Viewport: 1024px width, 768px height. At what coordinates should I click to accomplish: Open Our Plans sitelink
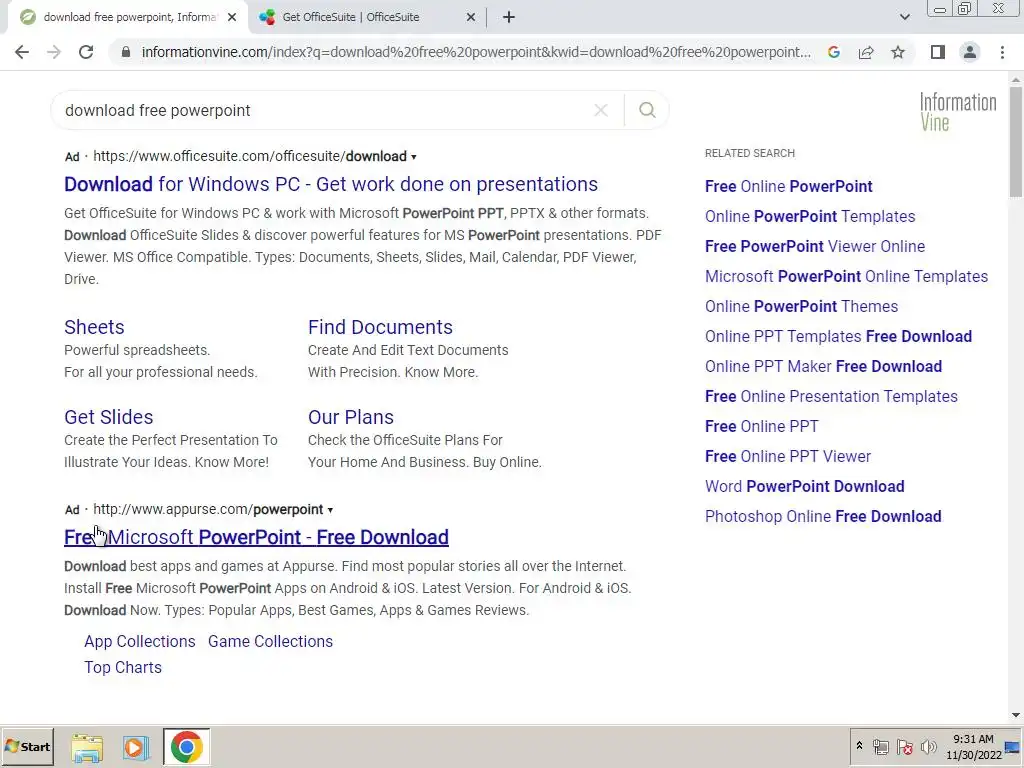[x=351, y=417]
